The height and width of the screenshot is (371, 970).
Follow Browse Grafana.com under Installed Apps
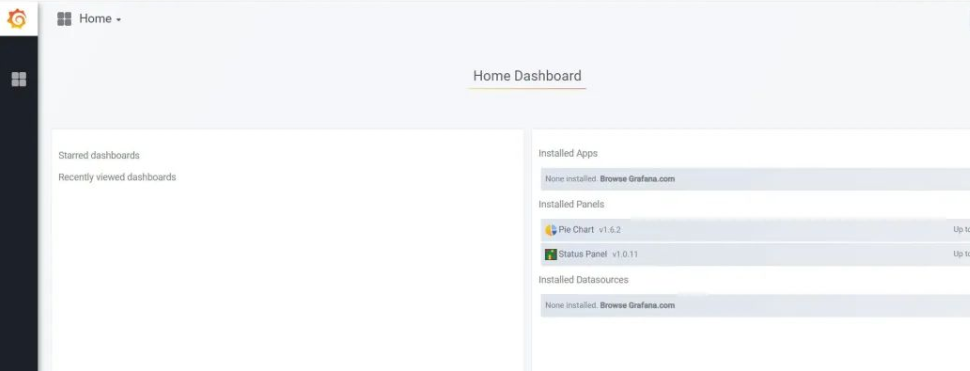(637, 179)
